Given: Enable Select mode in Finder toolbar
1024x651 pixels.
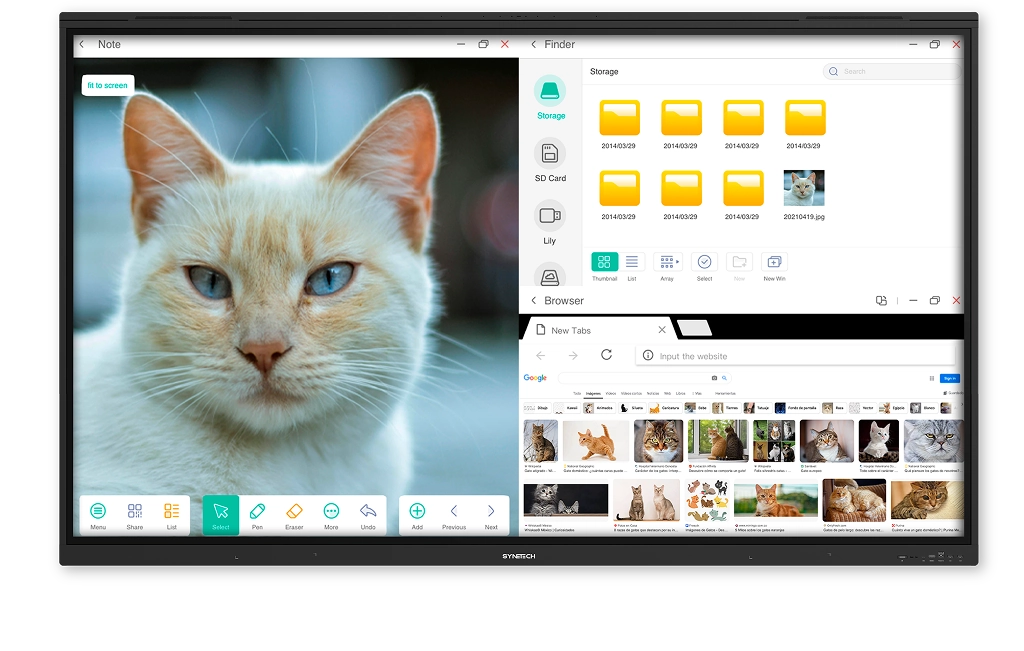Looking at the screenshot, I should pyautogui.click(x=705, y=264).
